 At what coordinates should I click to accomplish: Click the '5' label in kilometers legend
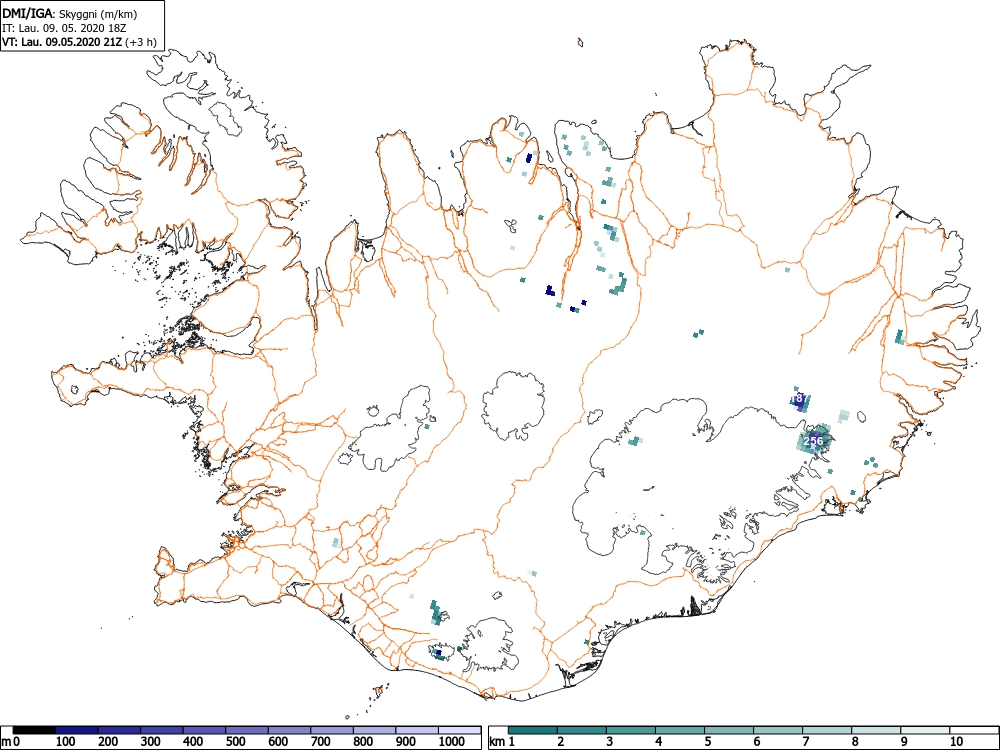point(708,742)
